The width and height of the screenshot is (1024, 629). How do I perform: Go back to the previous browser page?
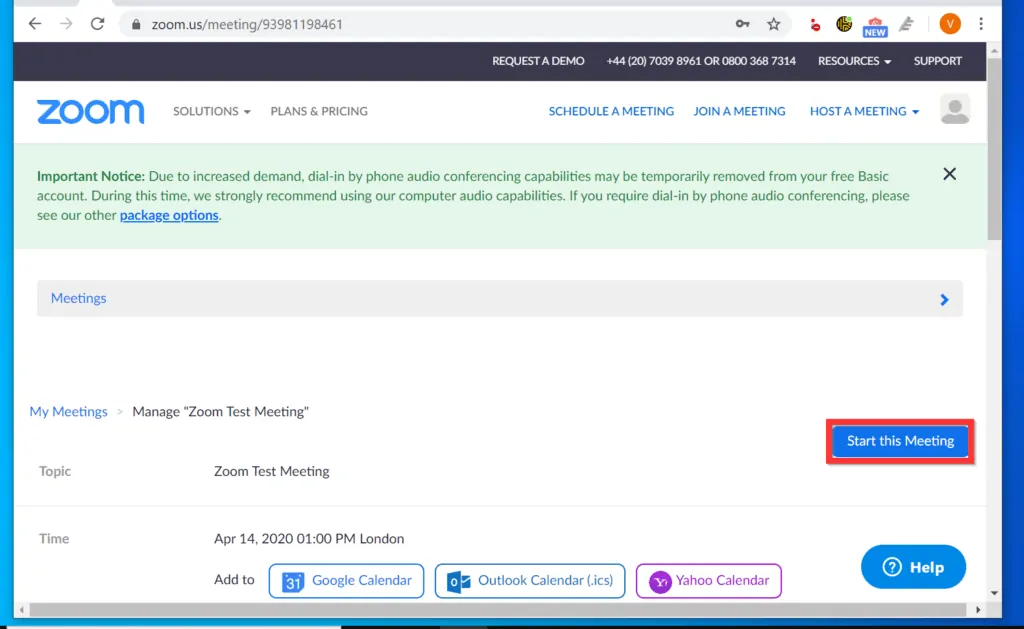click(35, 24)
